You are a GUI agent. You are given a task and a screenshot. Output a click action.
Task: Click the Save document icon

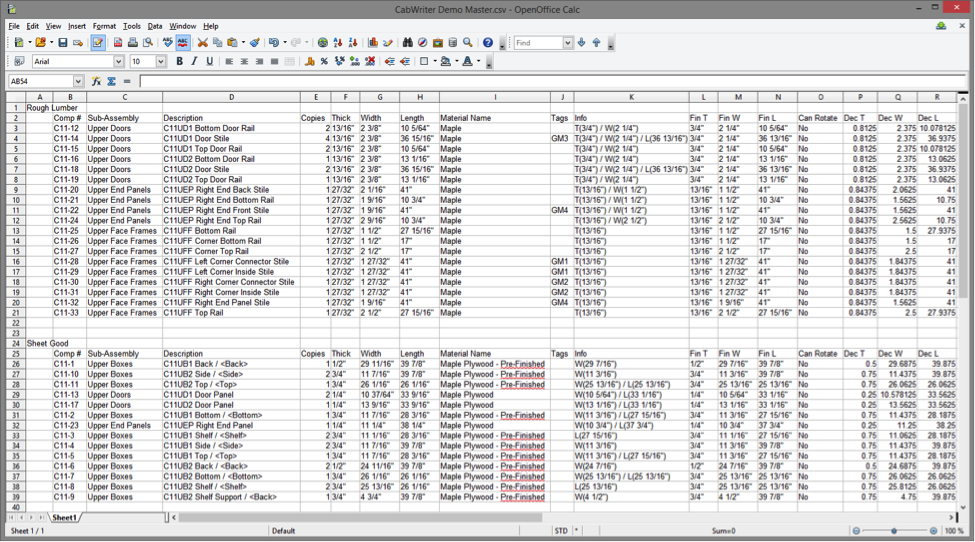tap(63, 43)
